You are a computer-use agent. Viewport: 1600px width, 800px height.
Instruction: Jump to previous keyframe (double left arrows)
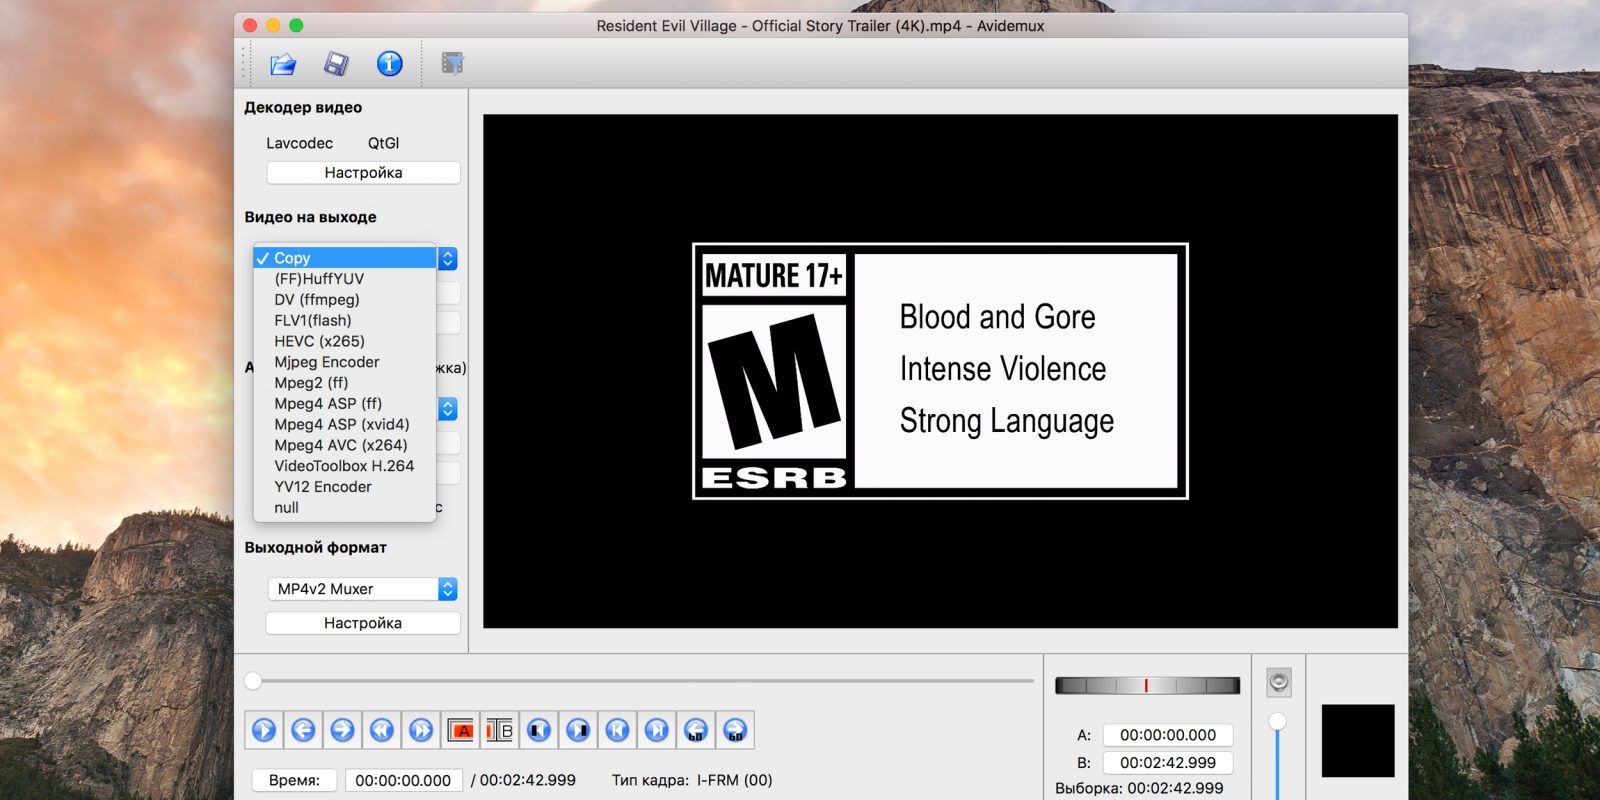382,730
